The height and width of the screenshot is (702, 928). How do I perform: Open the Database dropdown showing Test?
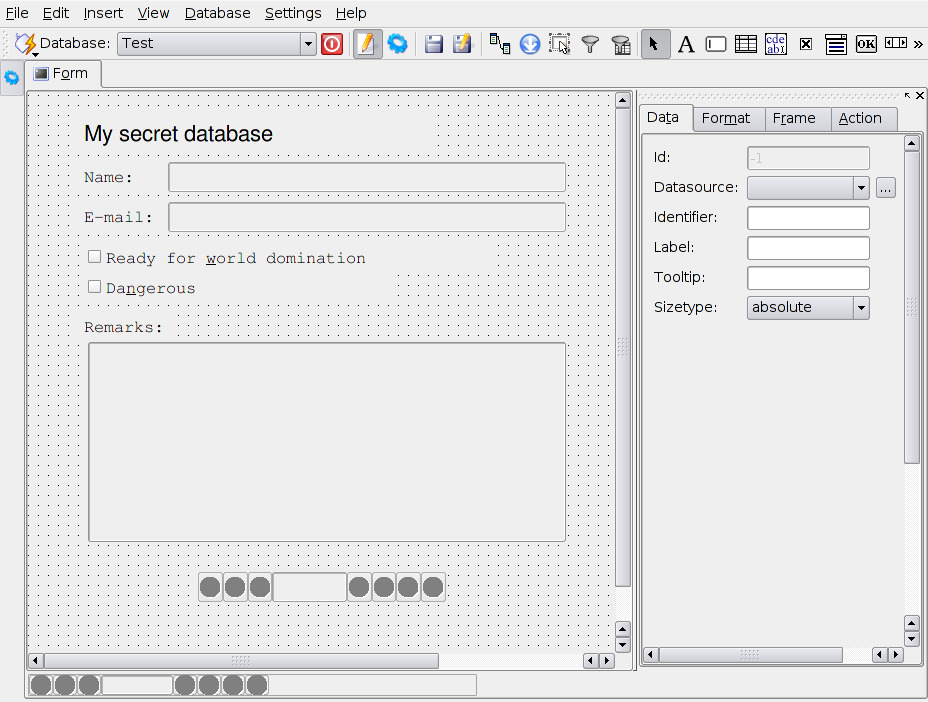point(216,44)
